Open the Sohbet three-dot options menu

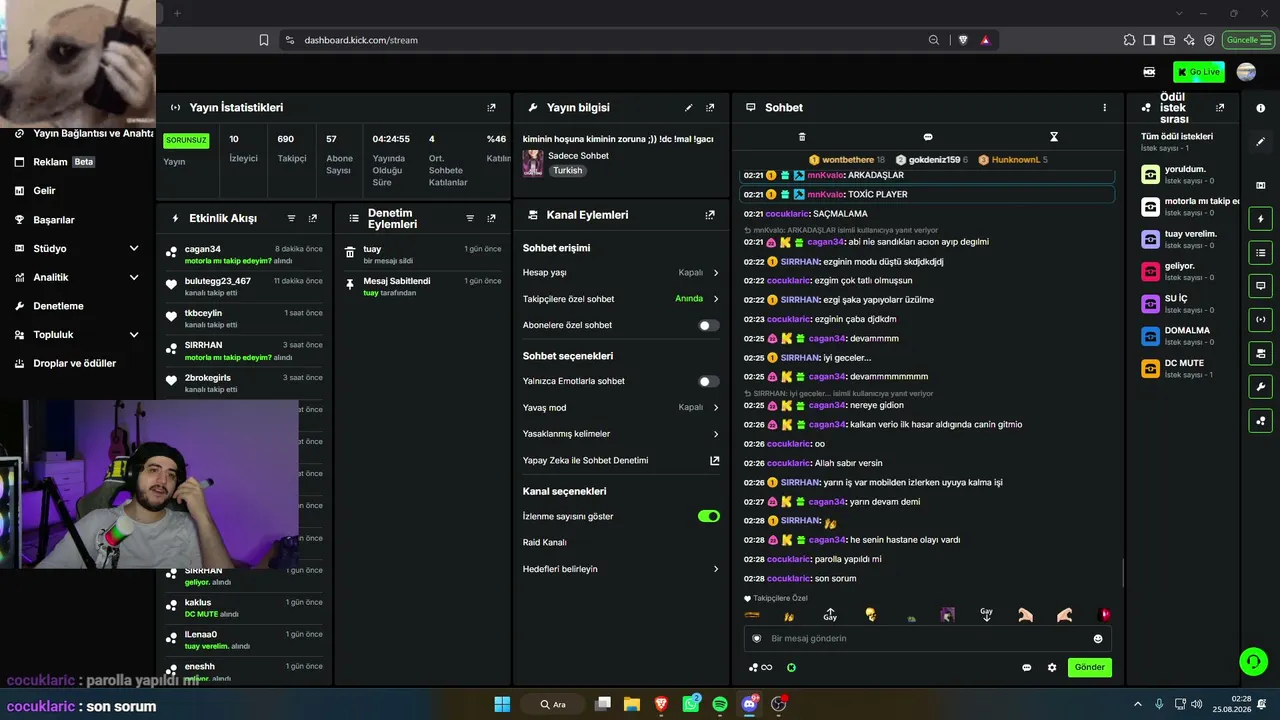coord(1105,108)
